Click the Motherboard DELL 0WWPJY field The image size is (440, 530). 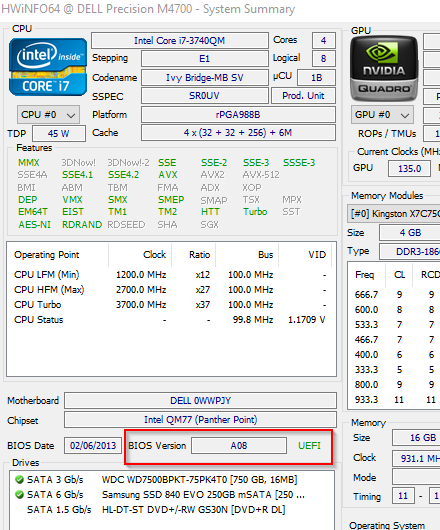click(x=200, y=401)
